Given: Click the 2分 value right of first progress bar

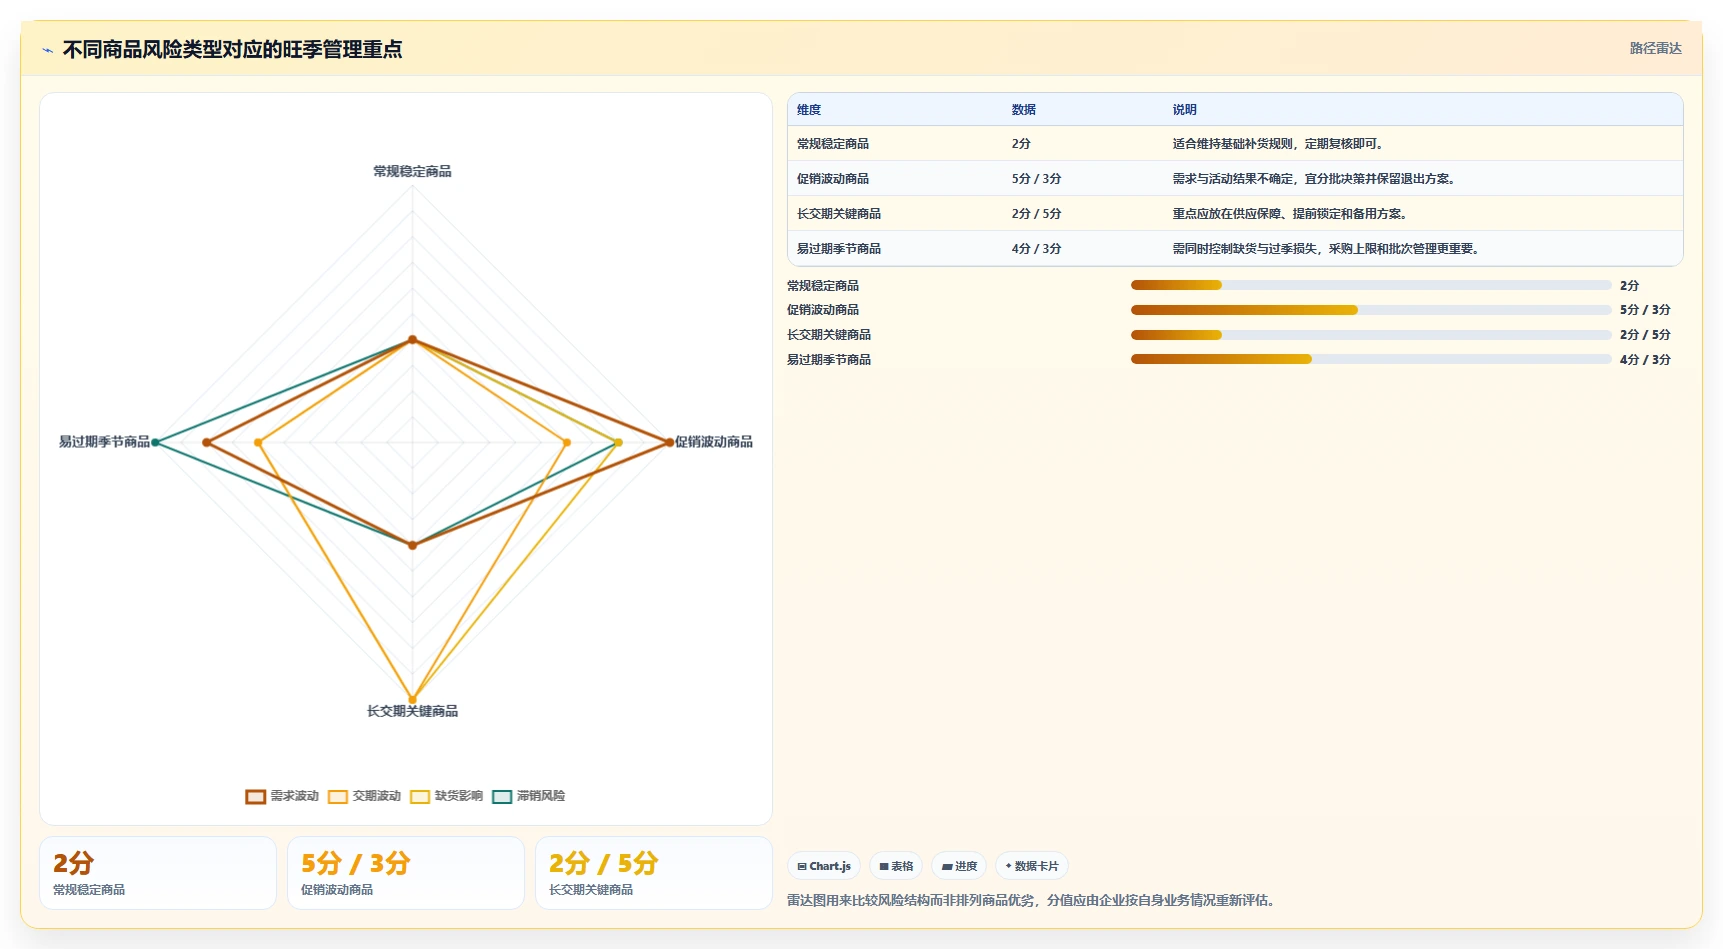Looking at the screenshot, I should pyautogui.click(x=1630, y=285).
